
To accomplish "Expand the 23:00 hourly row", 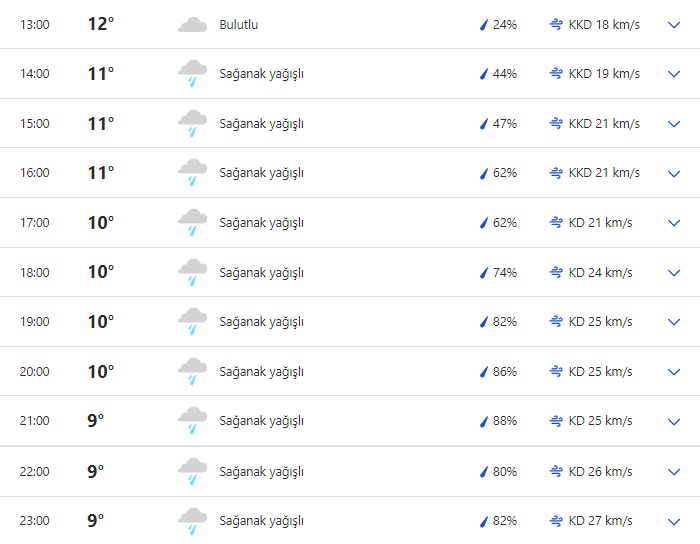I will point(673,521).
